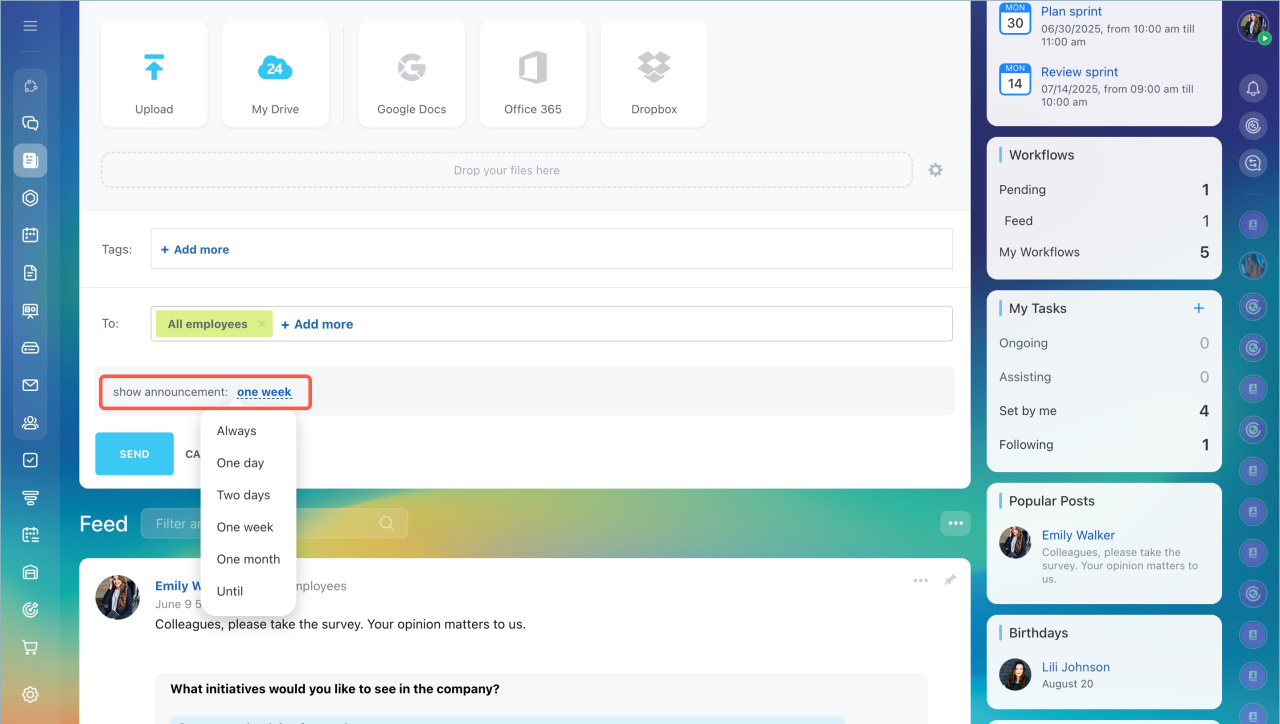The height and width of the screenshot is (724, 1280).
Task: Pin Emily Walker's feed post
Action: point(950,580)
